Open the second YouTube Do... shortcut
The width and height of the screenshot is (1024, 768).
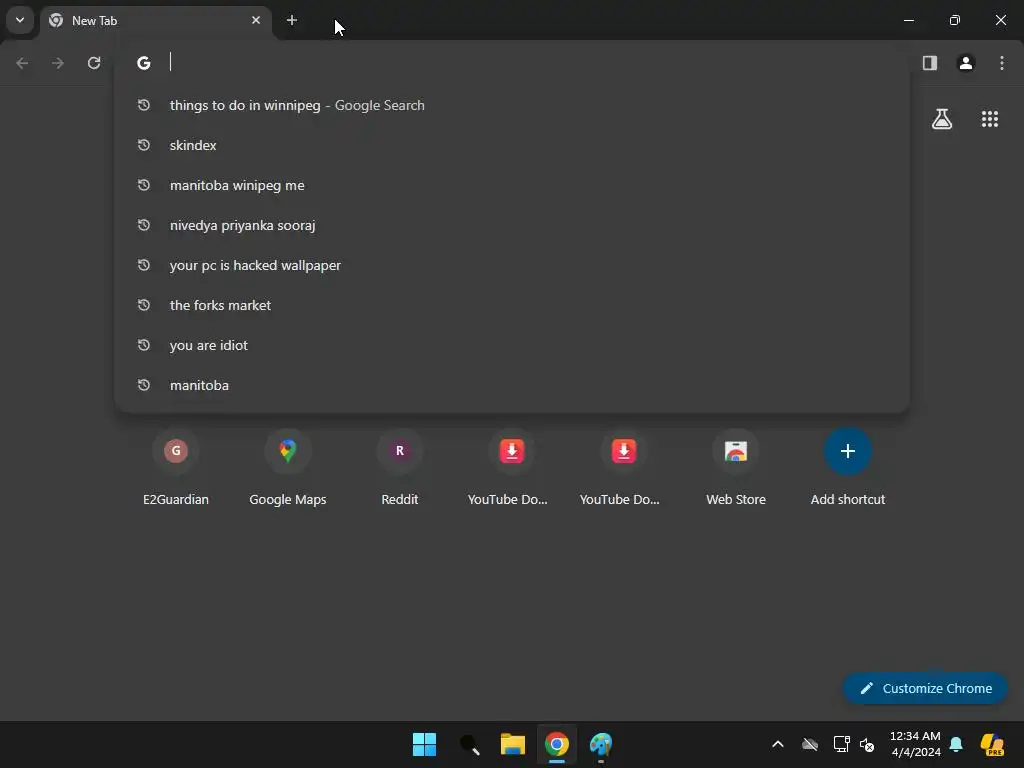pos(624,468)
